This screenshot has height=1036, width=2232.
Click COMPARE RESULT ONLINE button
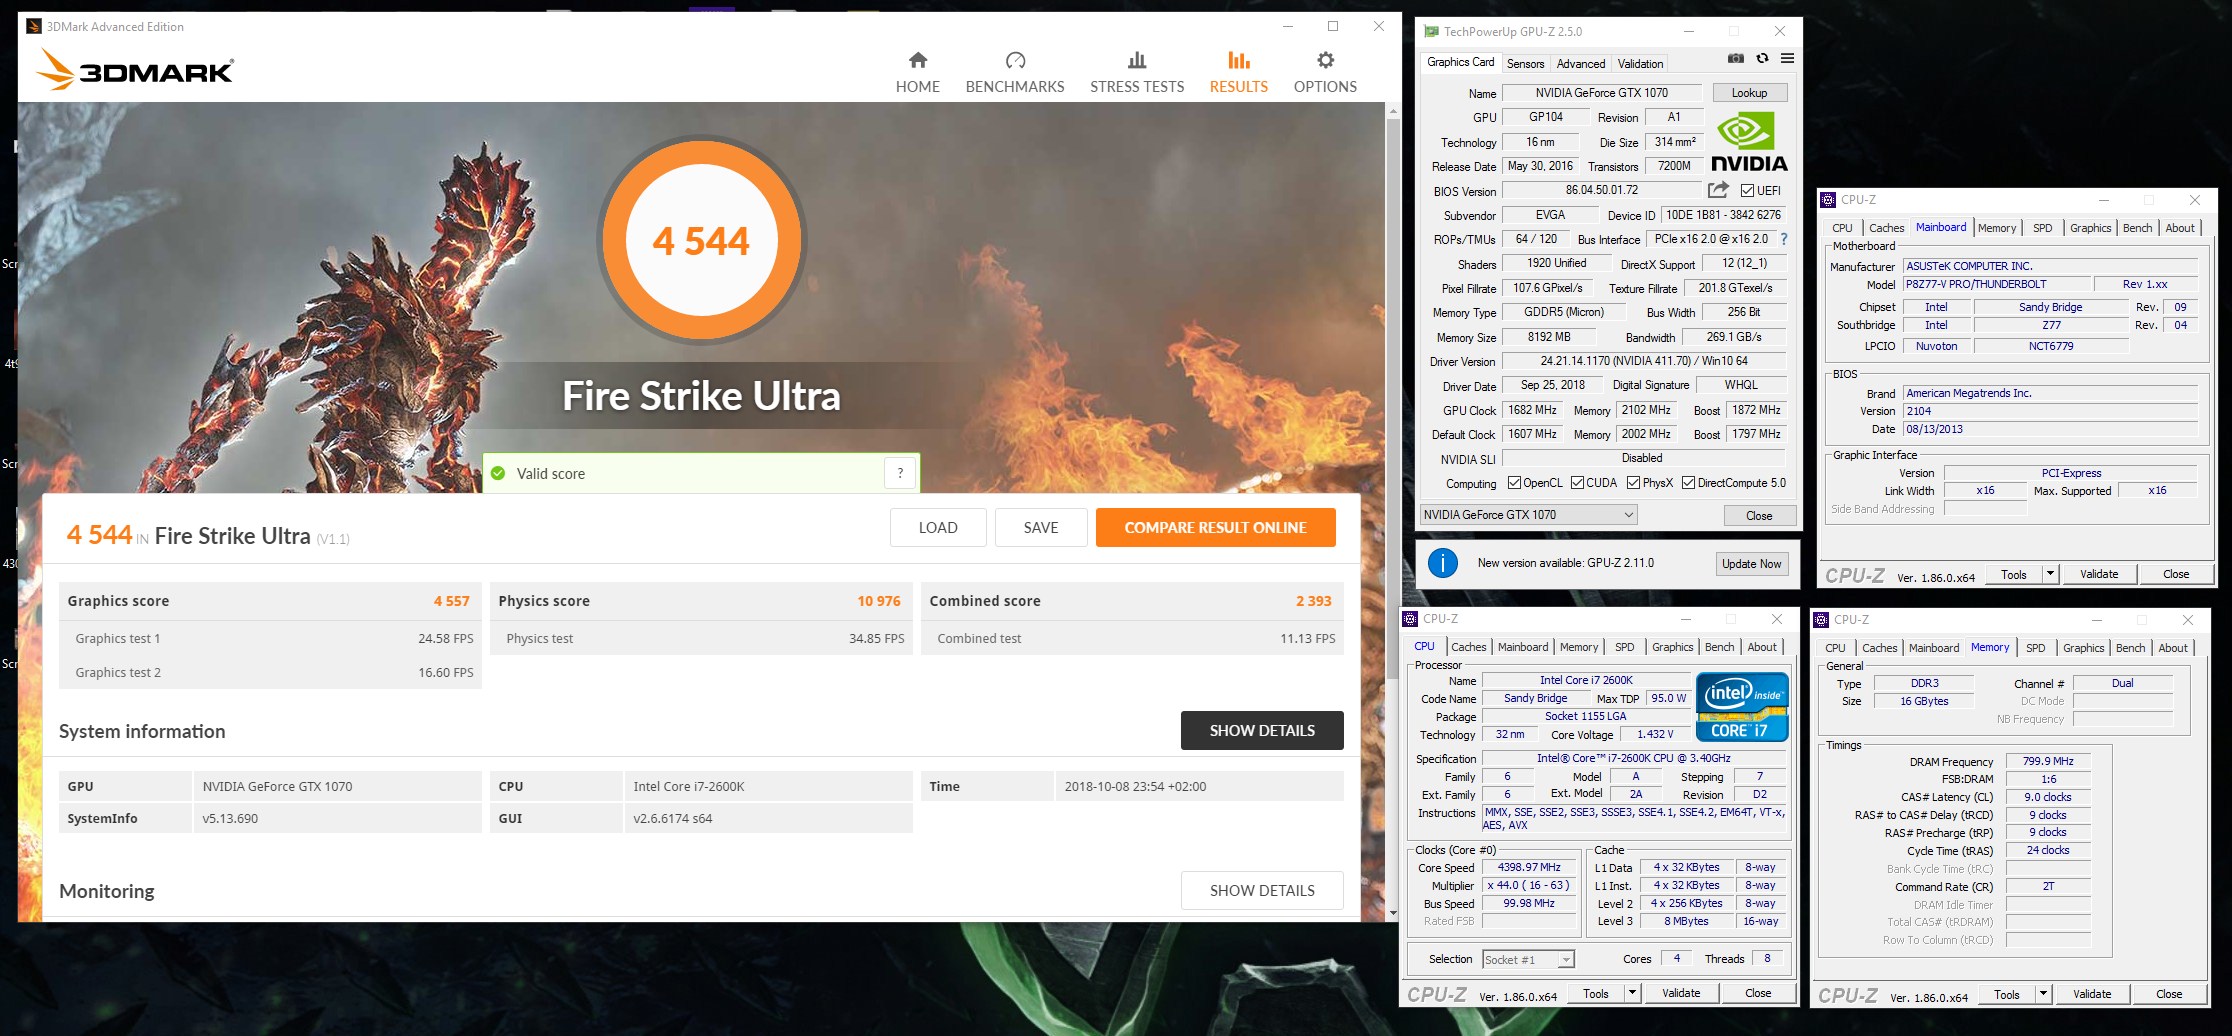pyautogui.click(x=1215, y=527)
